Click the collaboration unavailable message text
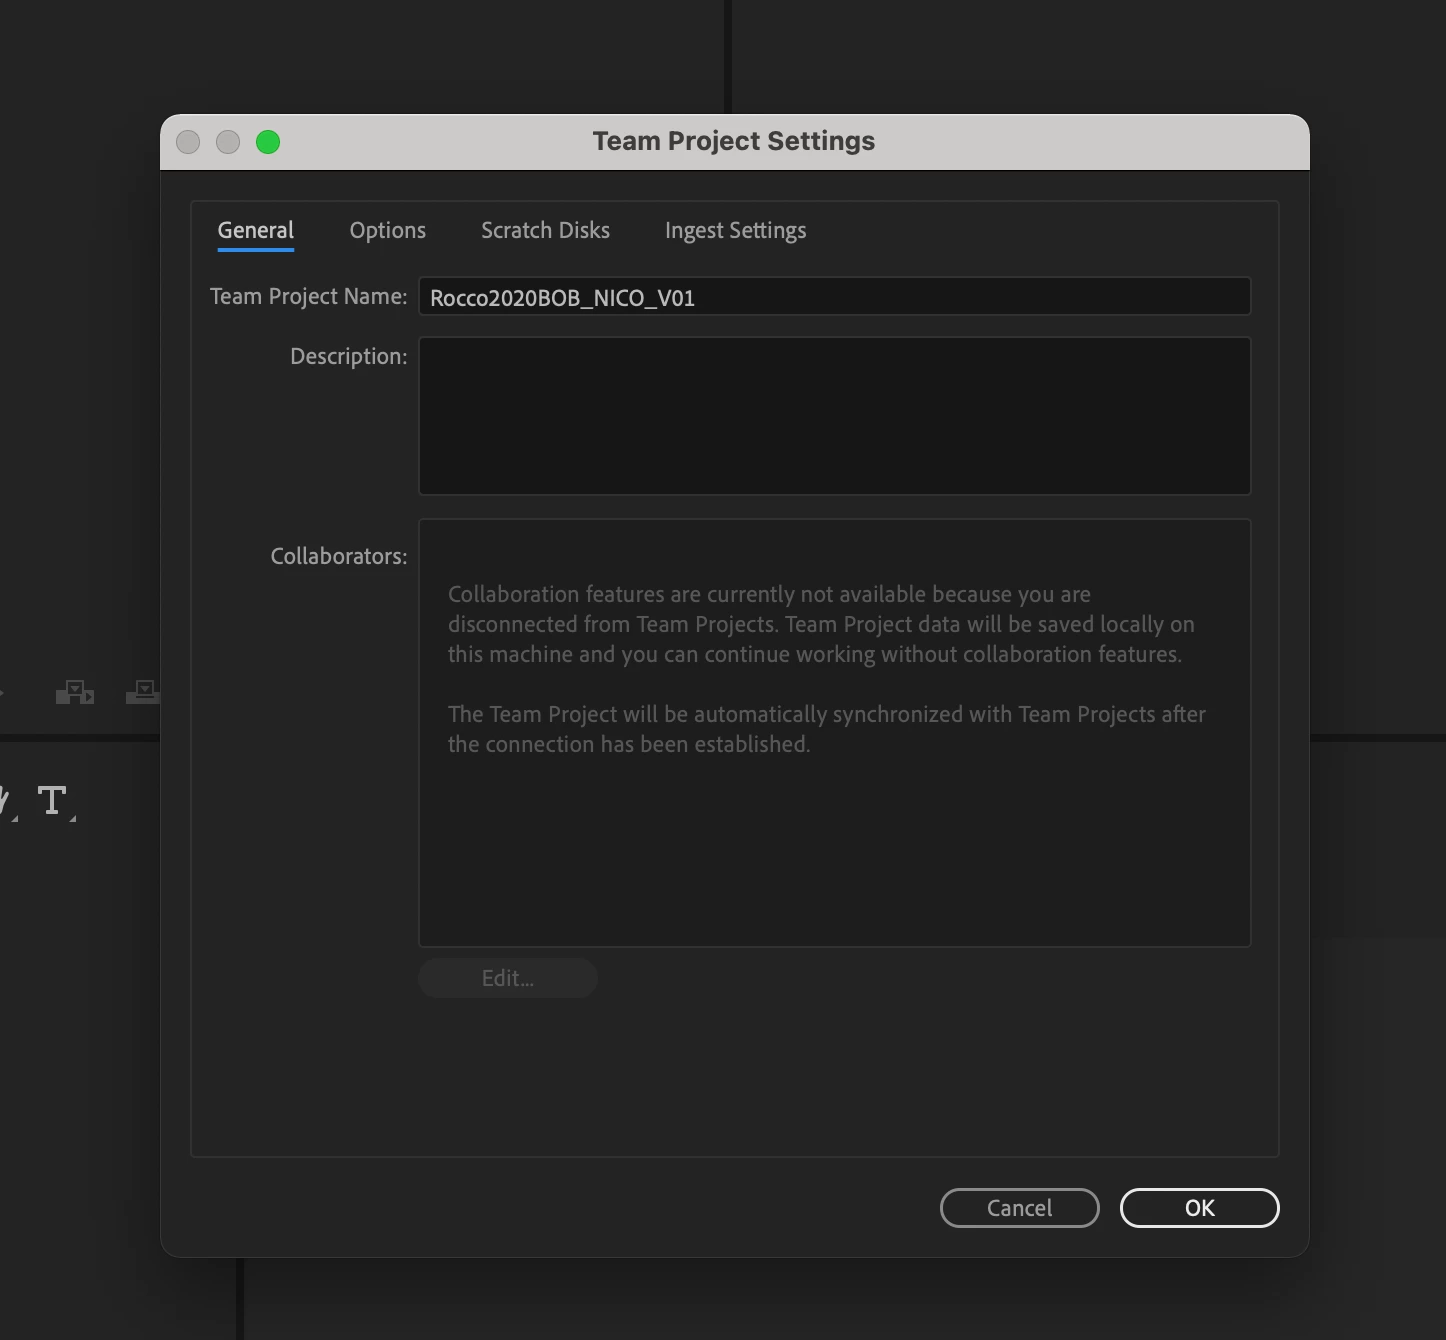1446x1340 pixels. (826, 669)
